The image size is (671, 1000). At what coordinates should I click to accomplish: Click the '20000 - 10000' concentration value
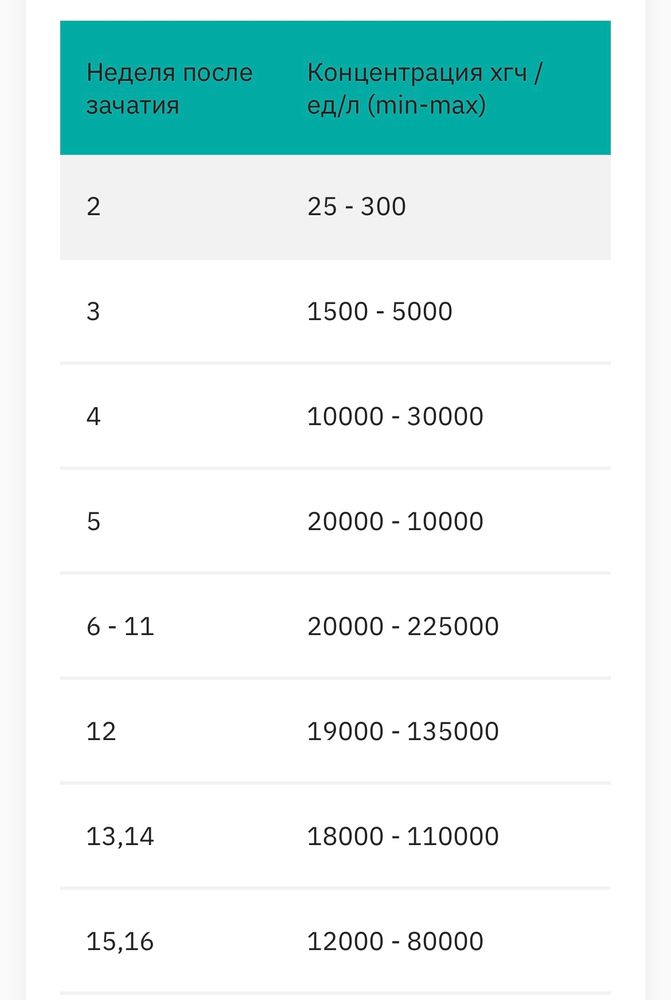coord(395,522)
